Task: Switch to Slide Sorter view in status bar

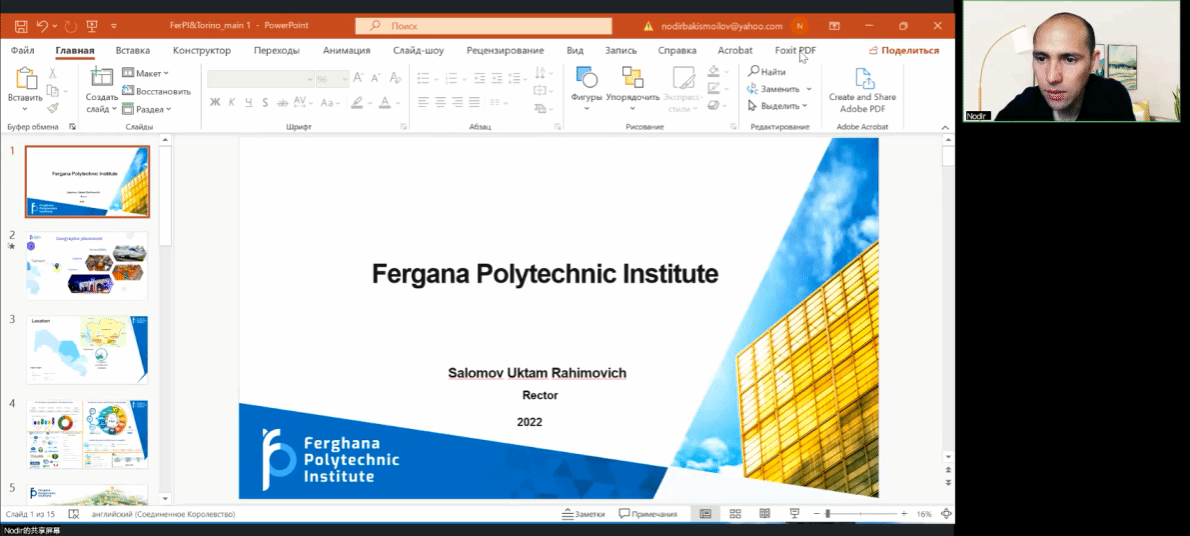Action: pos(735,514)
